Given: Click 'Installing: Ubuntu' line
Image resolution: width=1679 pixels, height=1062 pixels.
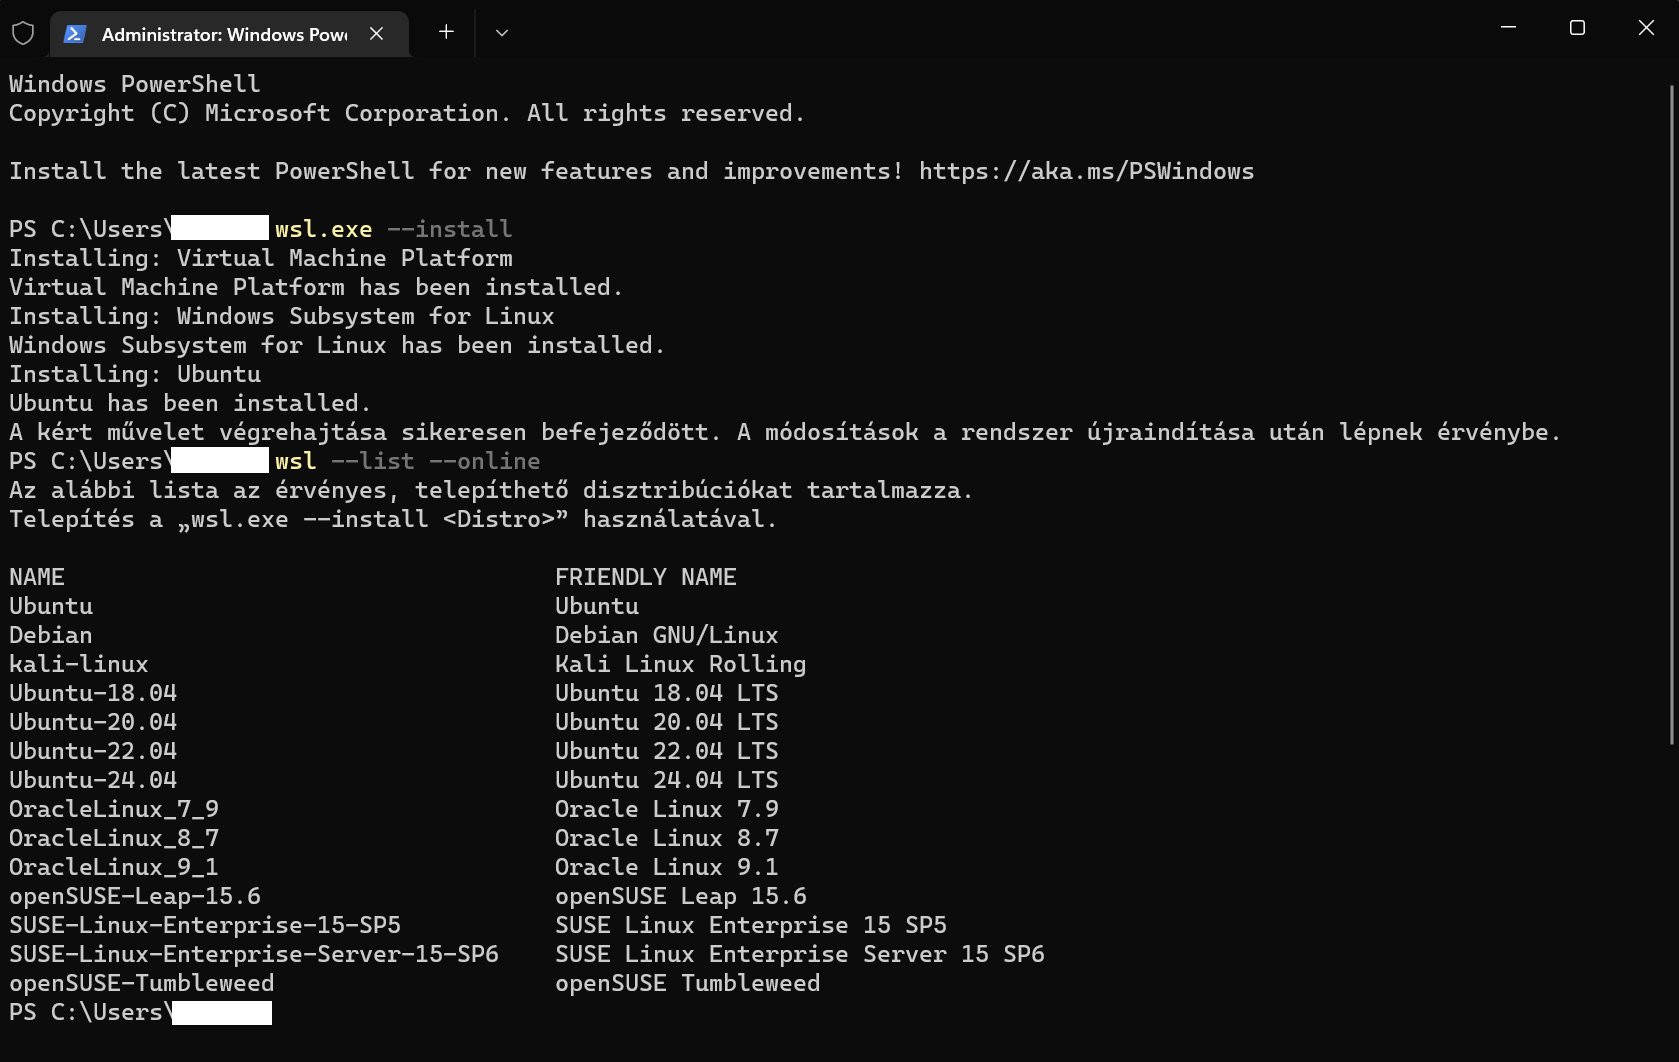Looking at the screenshot, I should [x=135, y=374].
